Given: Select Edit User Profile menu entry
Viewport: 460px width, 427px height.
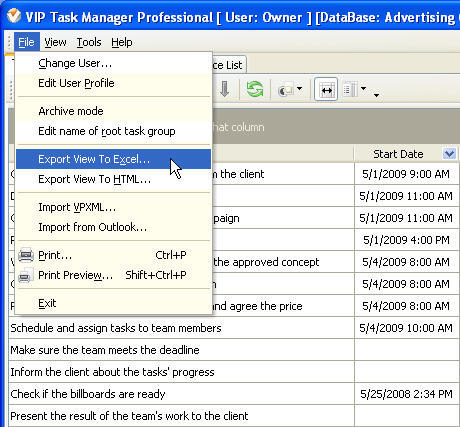Looking at the screenshot, I should [113, 83].
